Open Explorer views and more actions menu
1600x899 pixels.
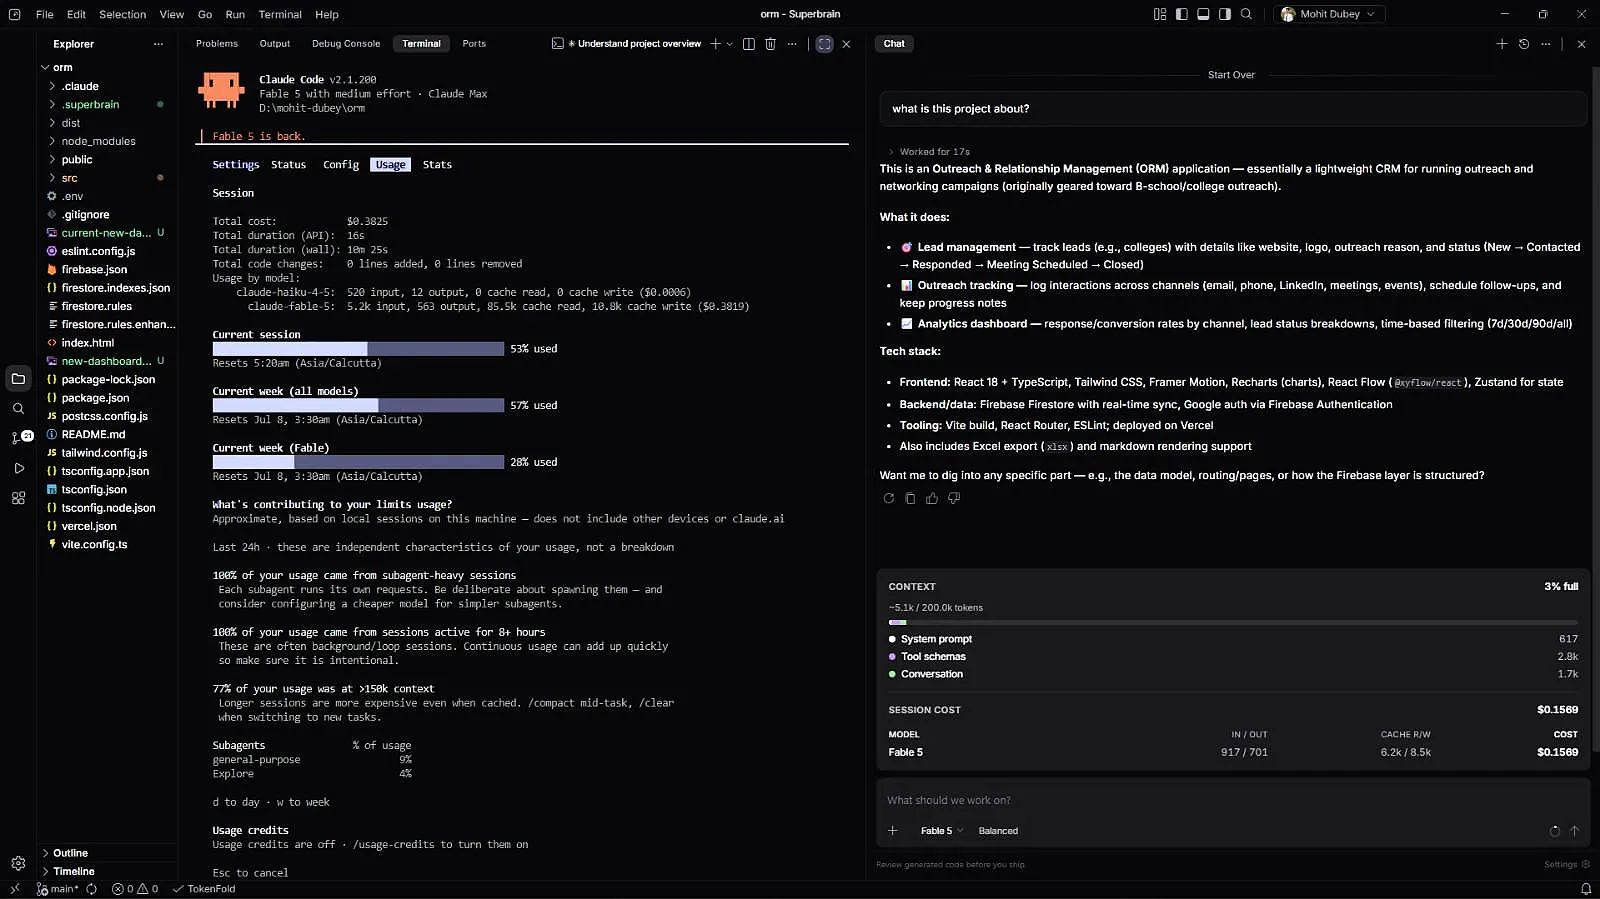158,44
